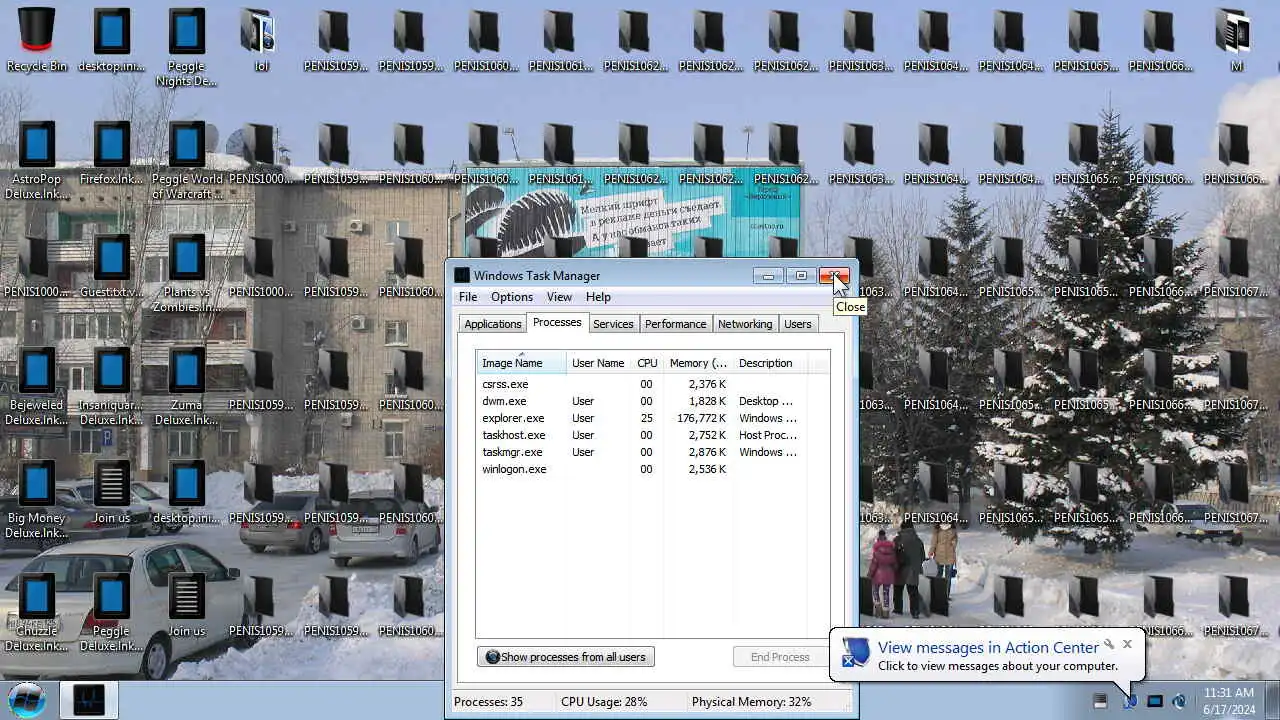Sort processes by Image Name column
1280x720 pixels.
click(x=521, y=363)
